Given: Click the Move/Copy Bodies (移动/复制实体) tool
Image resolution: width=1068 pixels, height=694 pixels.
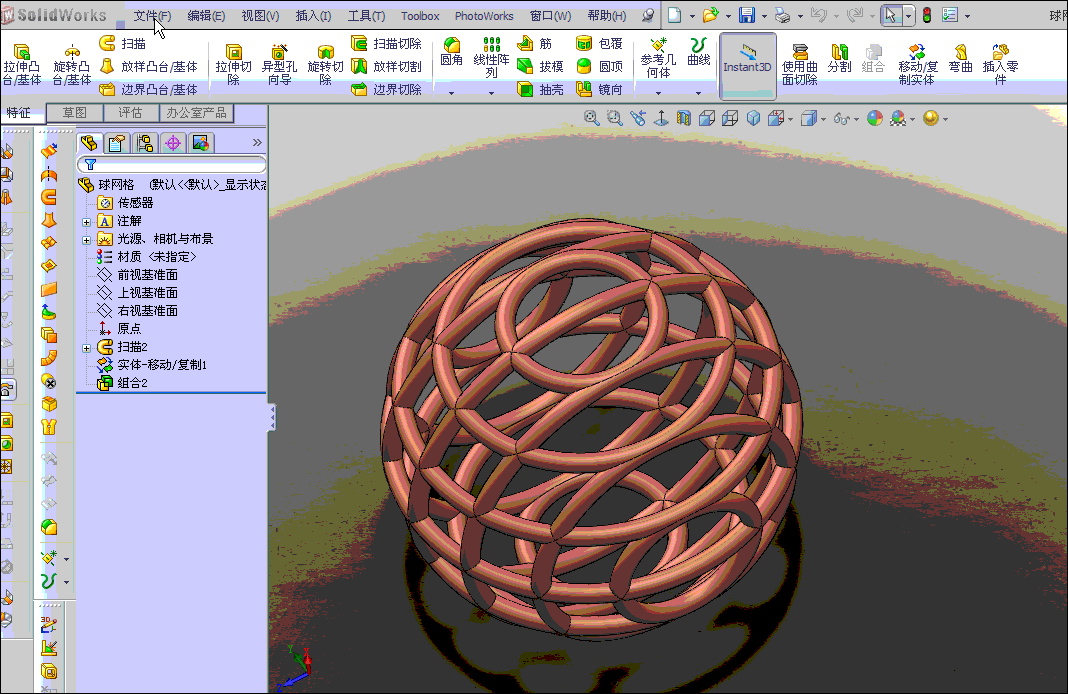Looking at the screenshot, I should [917, 65].
